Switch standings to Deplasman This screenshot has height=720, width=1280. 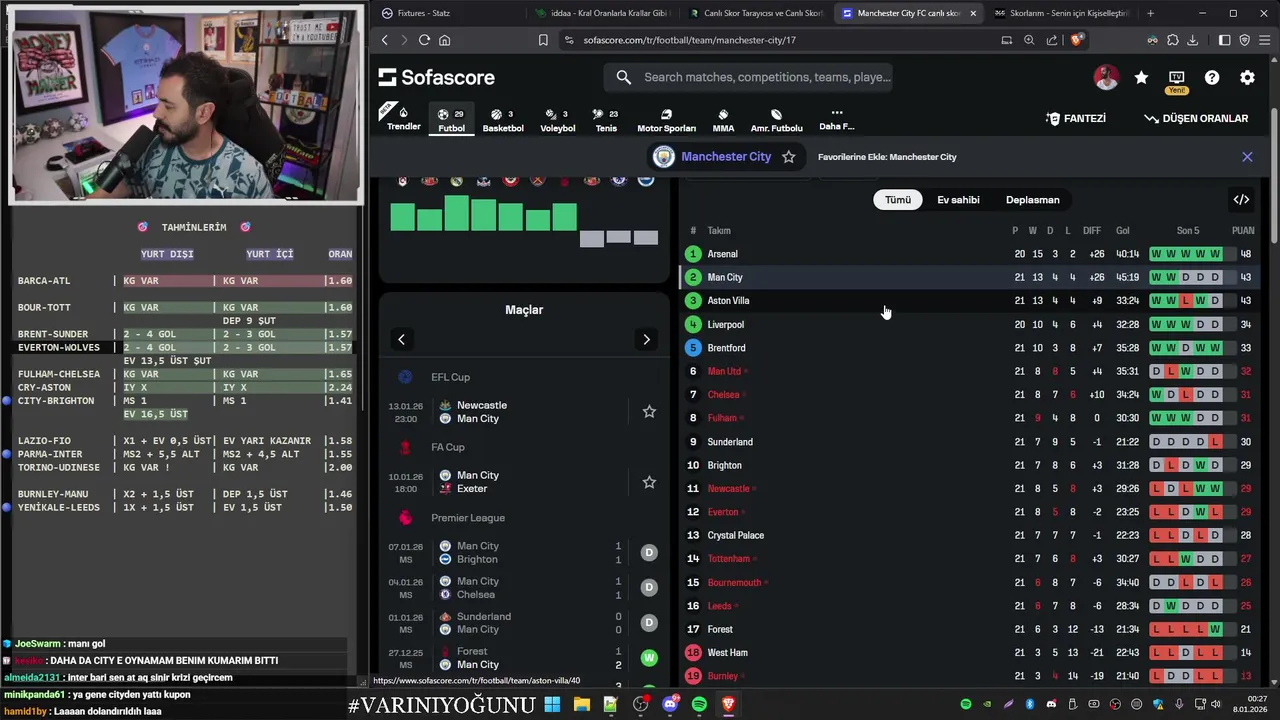(x=1032, y=200)
